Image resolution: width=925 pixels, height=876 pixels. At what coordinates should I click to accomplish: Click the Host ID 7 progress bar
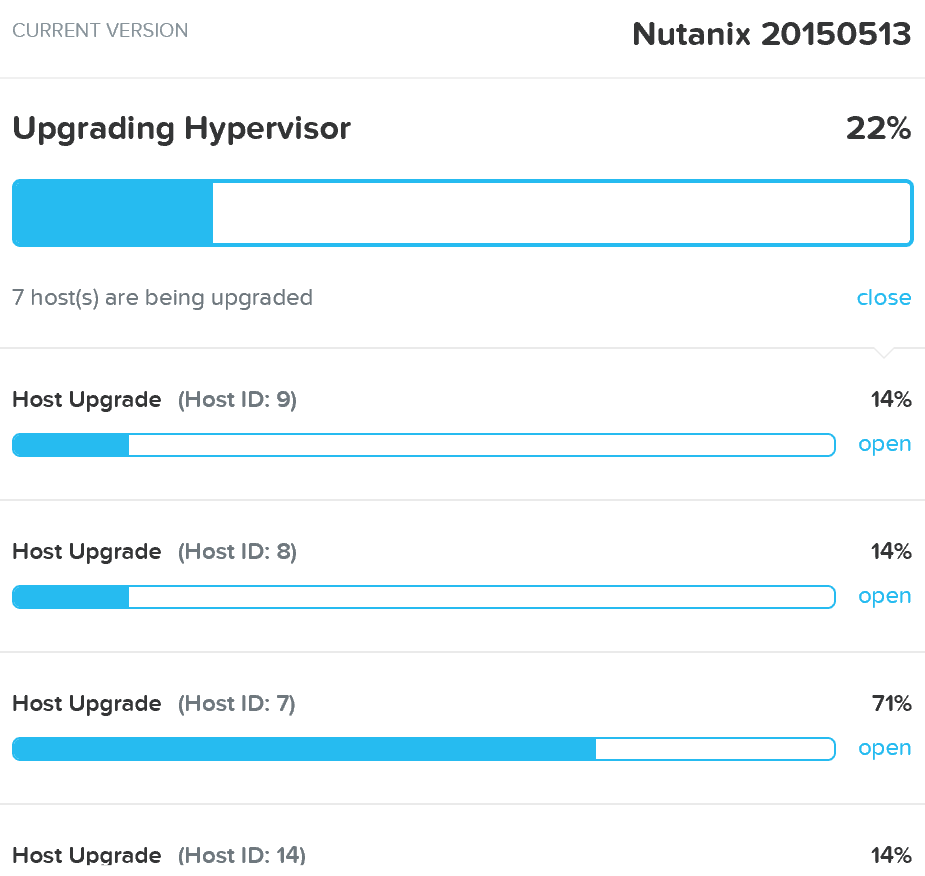point(423,748)
